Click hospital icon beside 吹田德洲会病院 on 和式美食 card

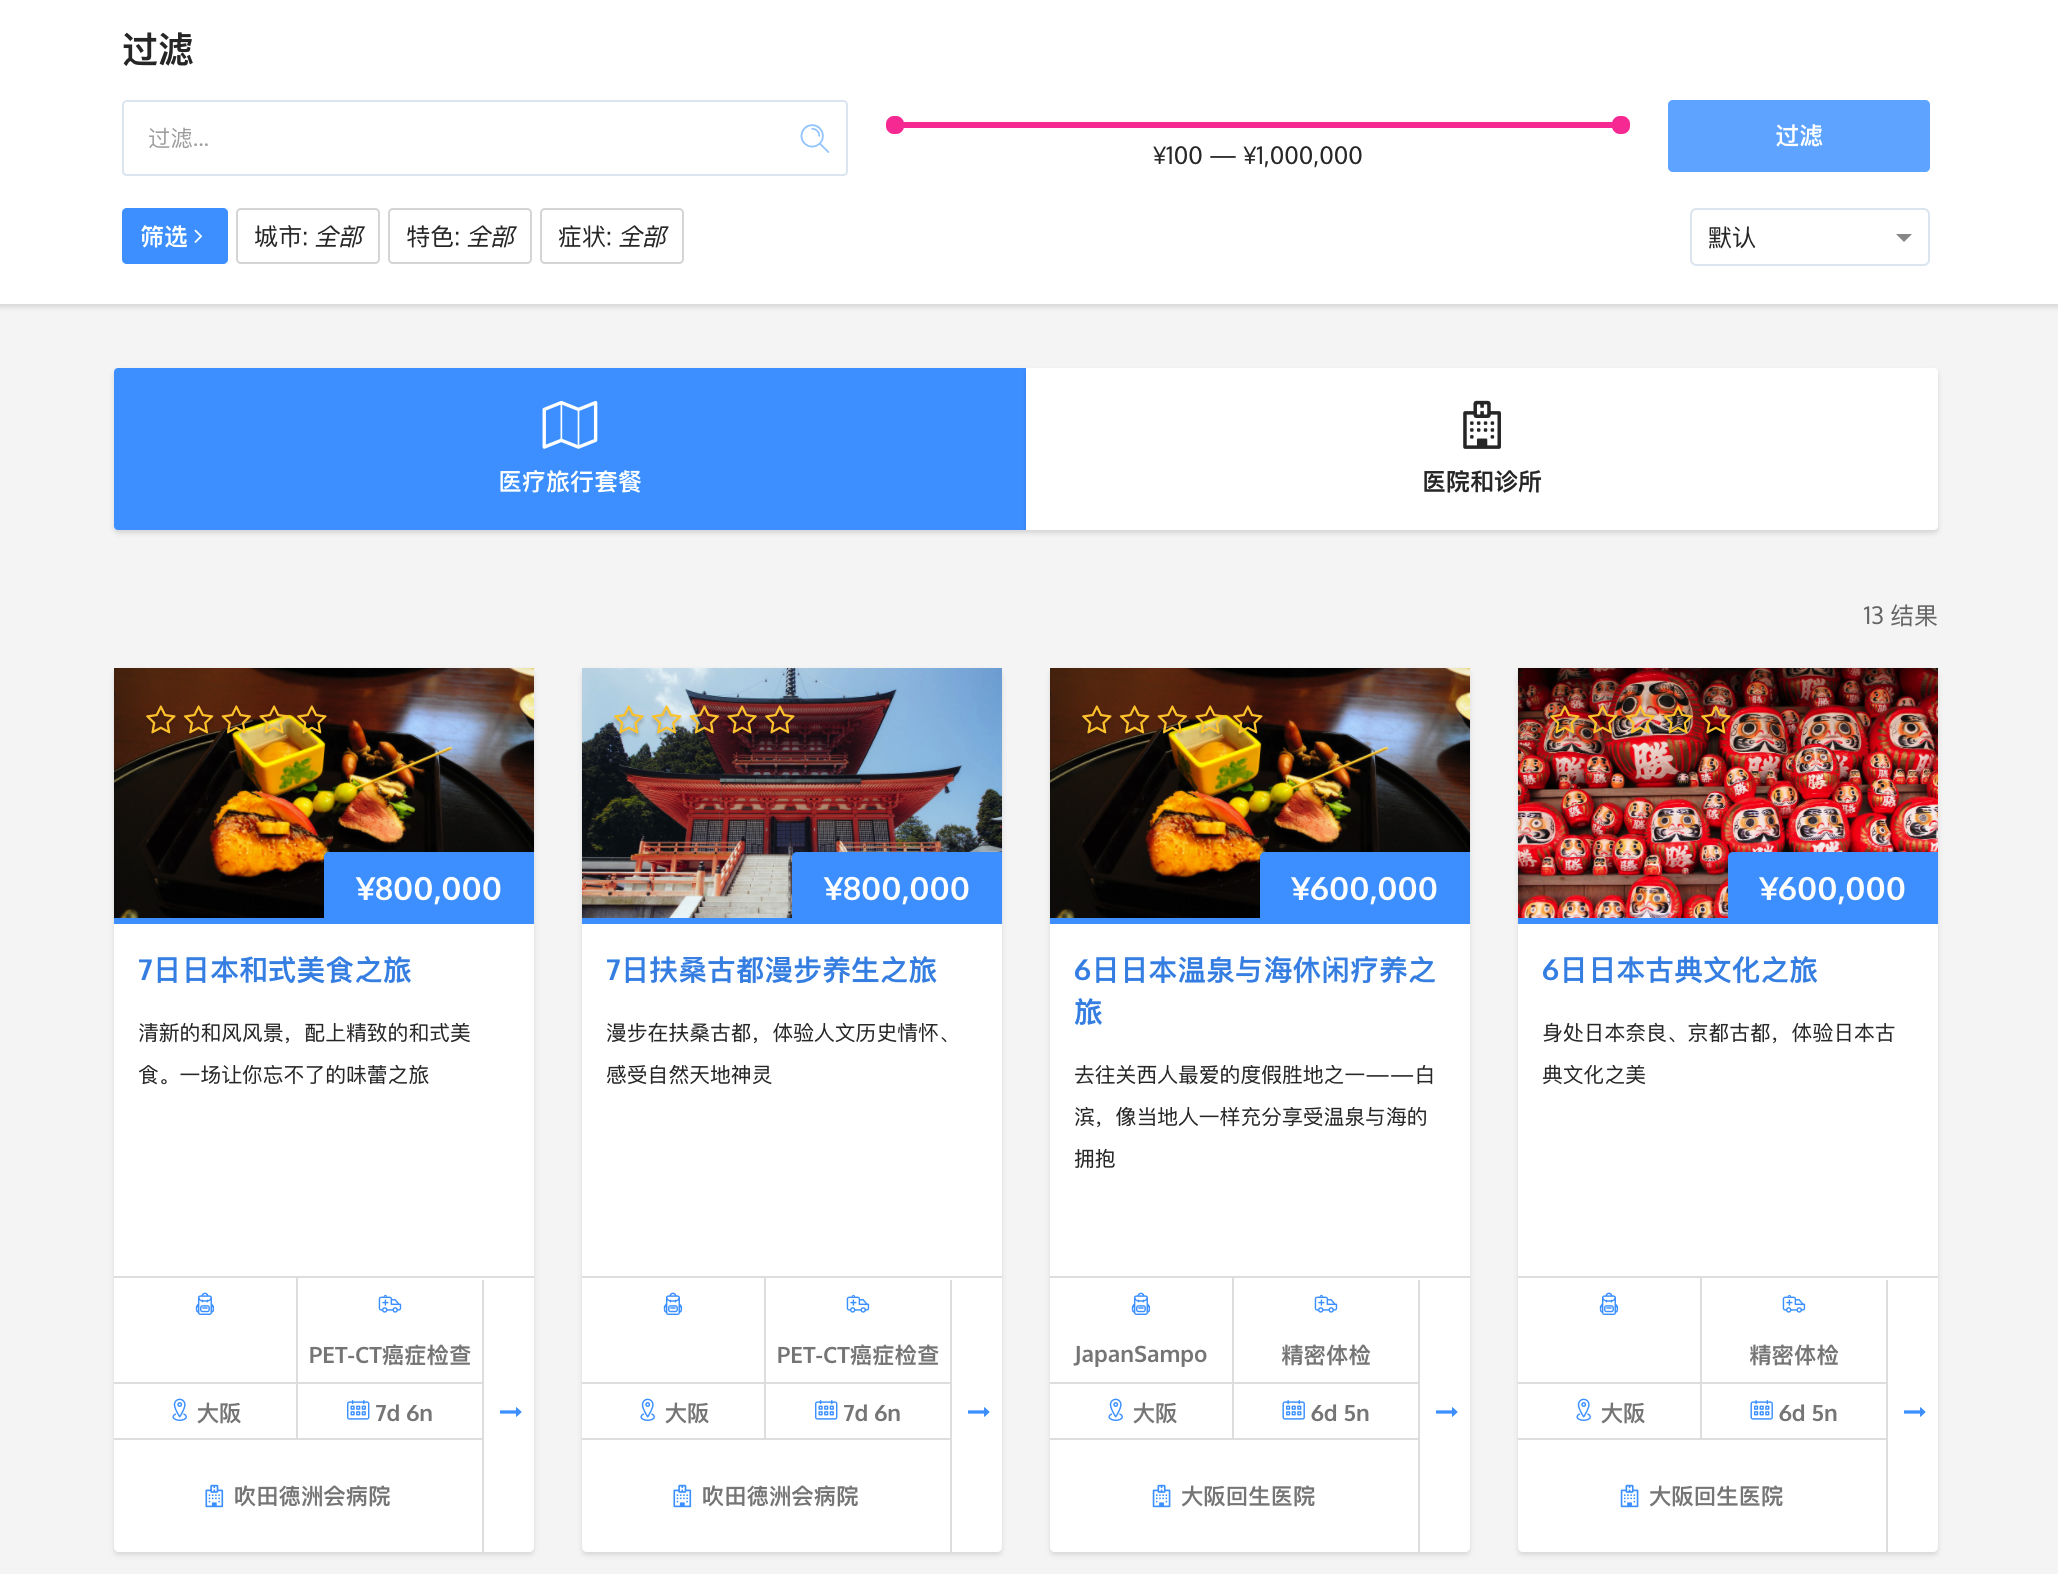[214, 1496]
